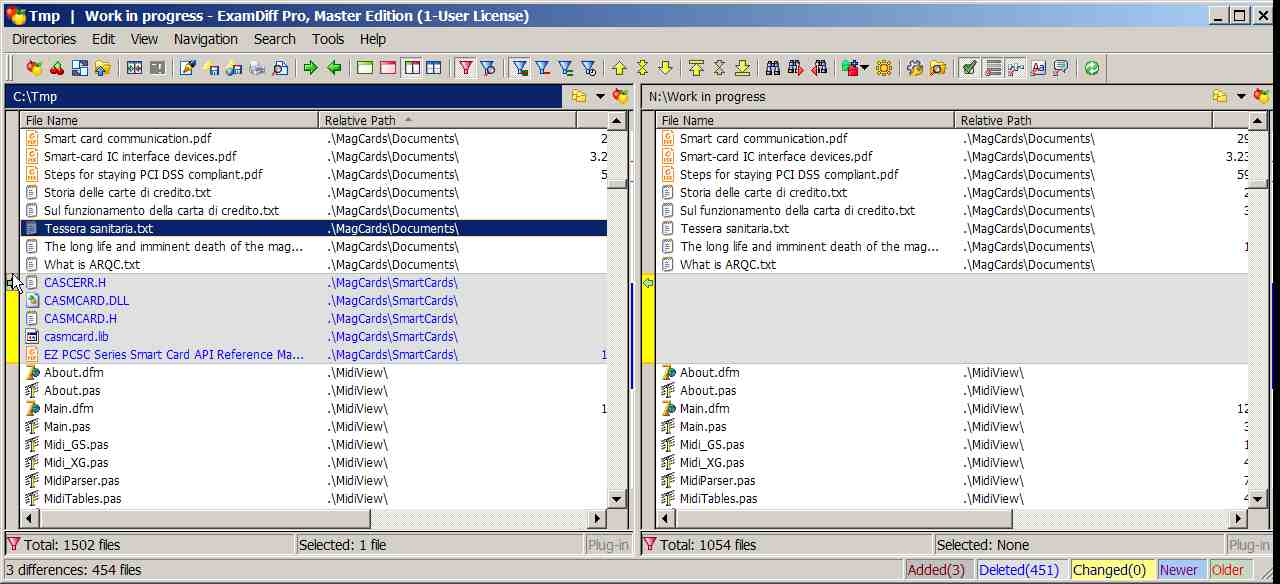Sort right pane by Relative Path header
1280x584 pixels.
click(x=1083, y=120)
